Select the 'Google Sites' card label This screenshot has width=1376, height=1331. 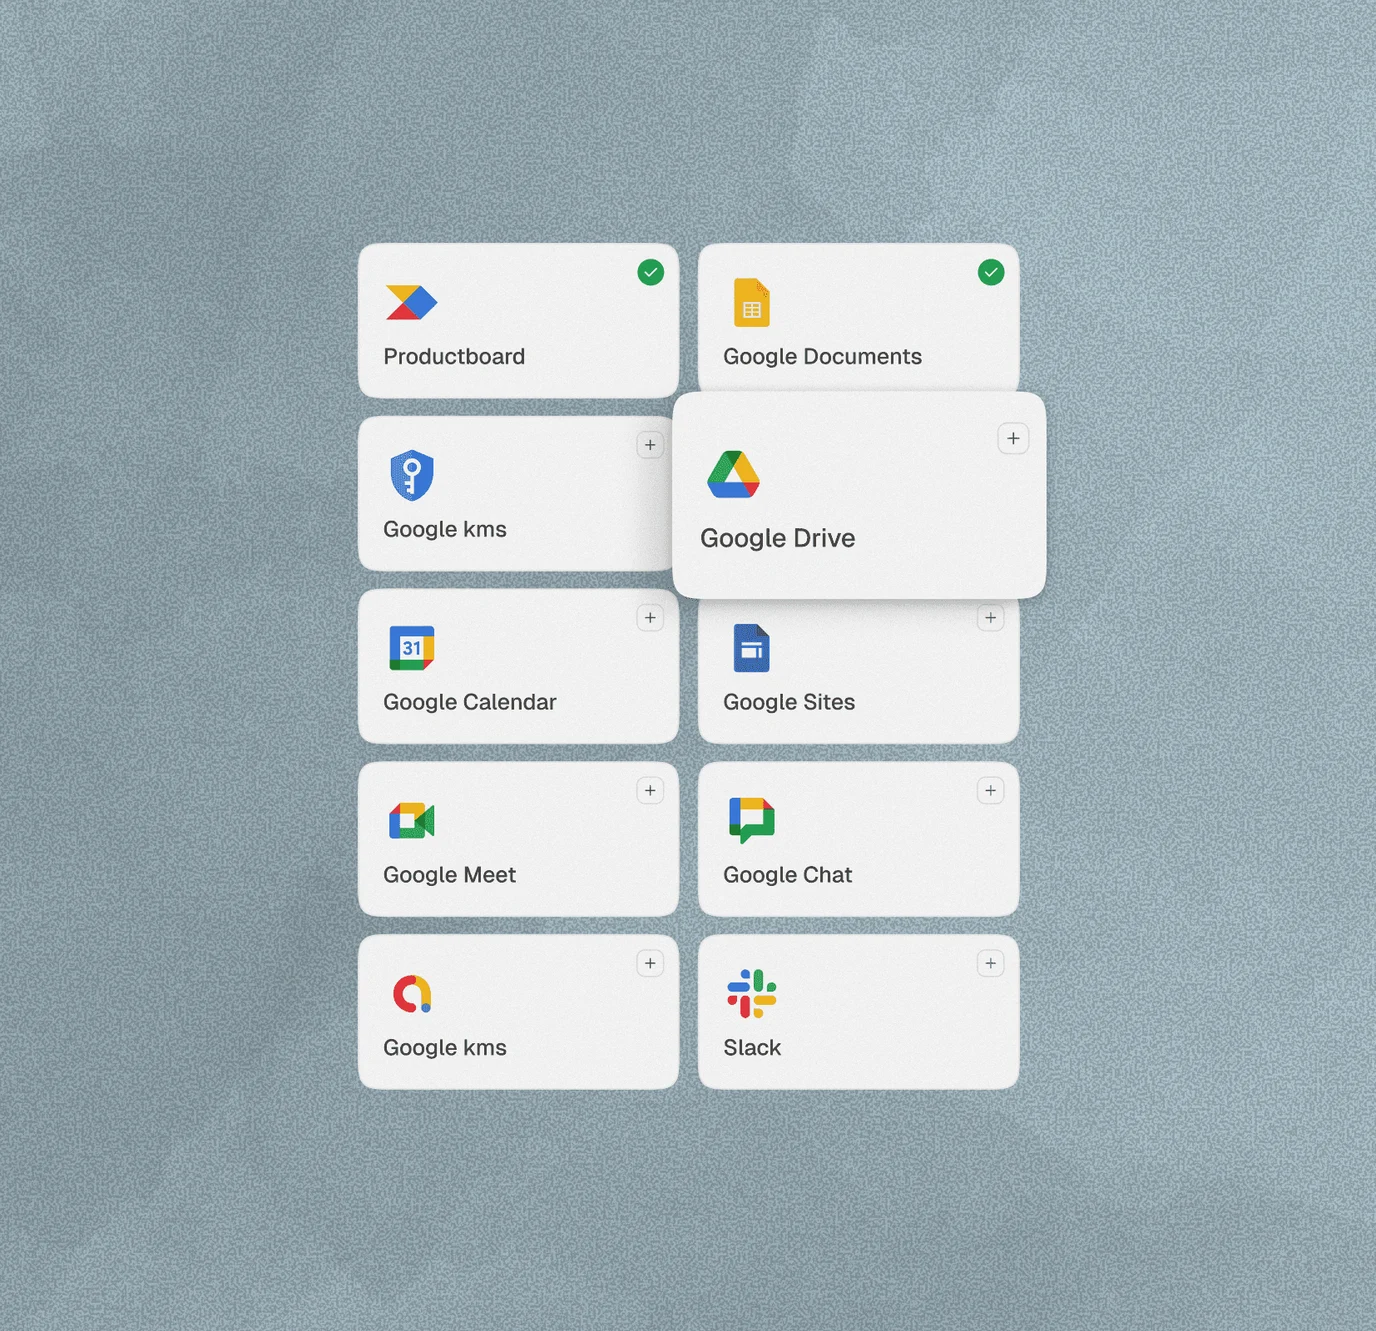(789, 702)
